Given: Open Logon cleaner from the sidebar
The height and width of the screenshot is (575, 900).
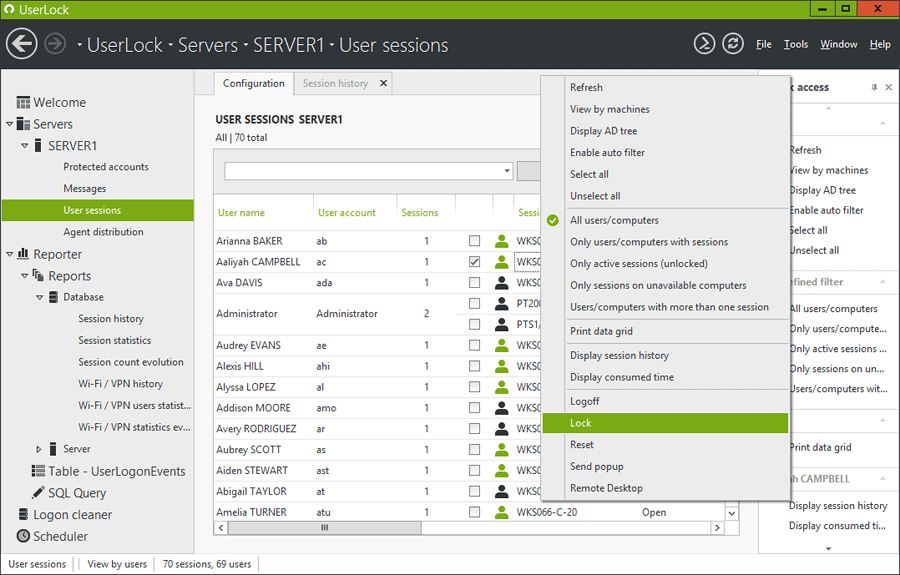Looking at the screenshot, I should (x=72, y=515).
